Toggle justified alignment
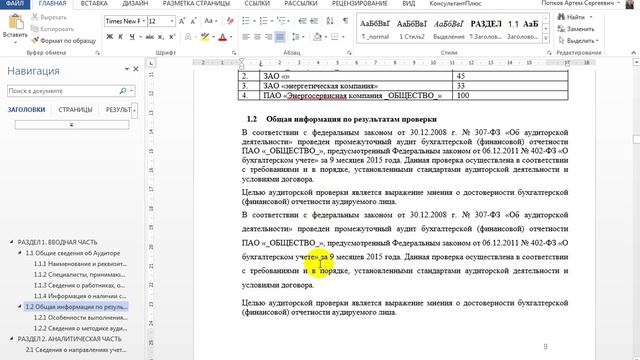The width and height of the screenshot is (640, 360). 280,37
